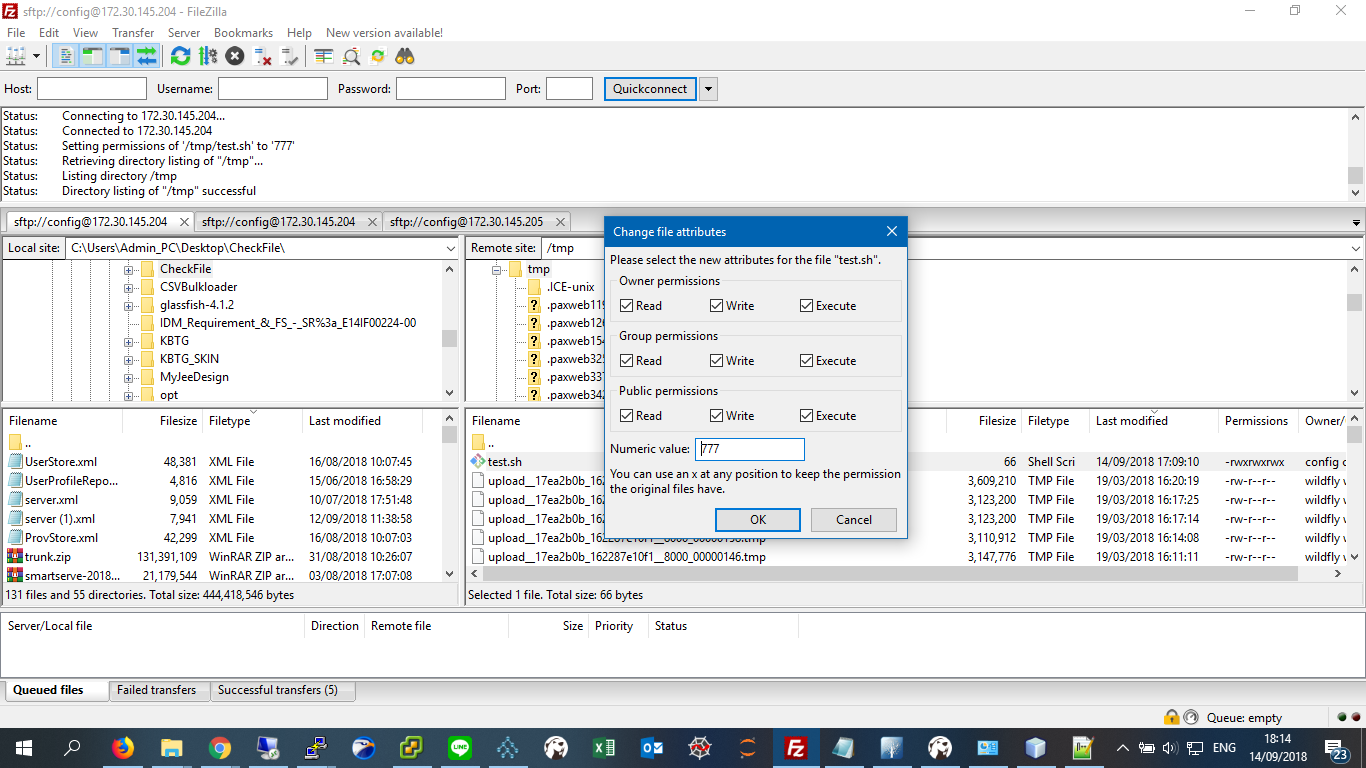1366x768 pixels.
Task: Uncheck Public permissions Write
Action: coord(716,416)
